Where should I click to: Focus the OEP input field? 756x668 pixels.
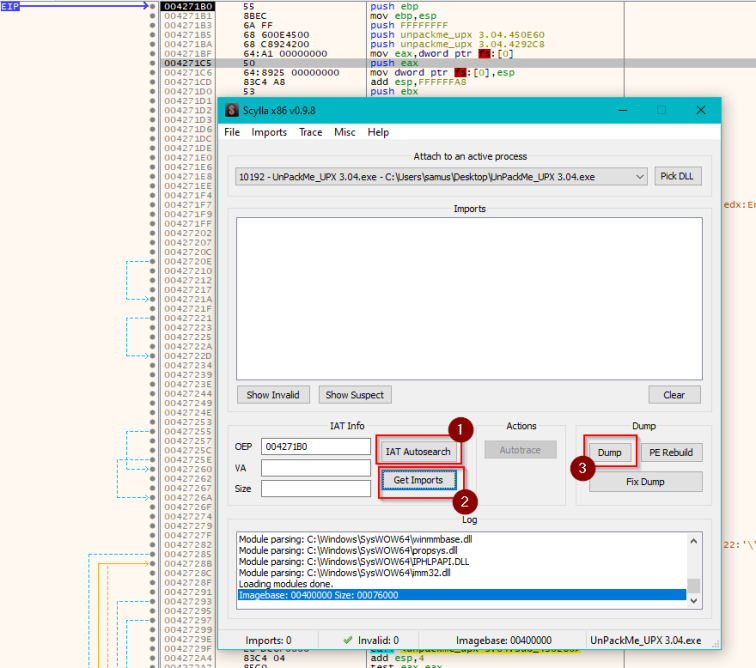[316, 447]
